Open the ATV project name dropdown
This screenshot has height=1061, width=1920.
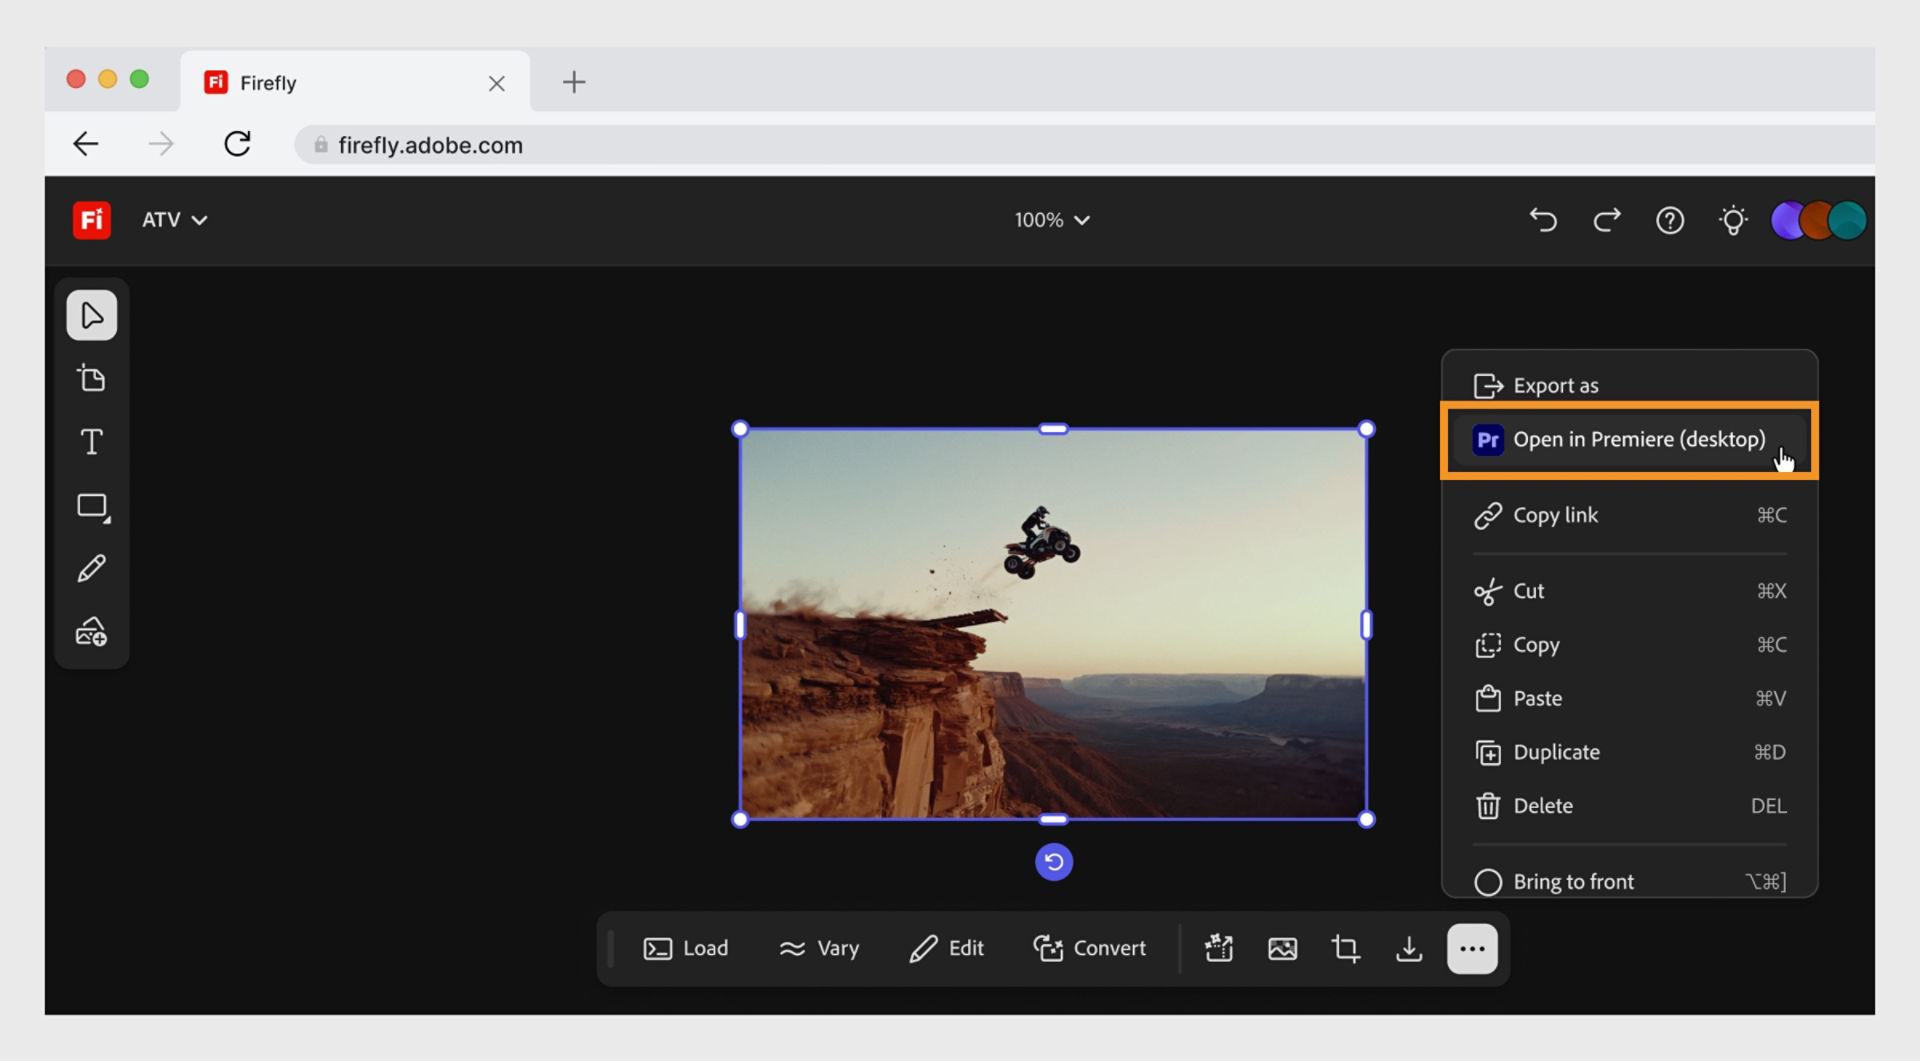point(173,220)
